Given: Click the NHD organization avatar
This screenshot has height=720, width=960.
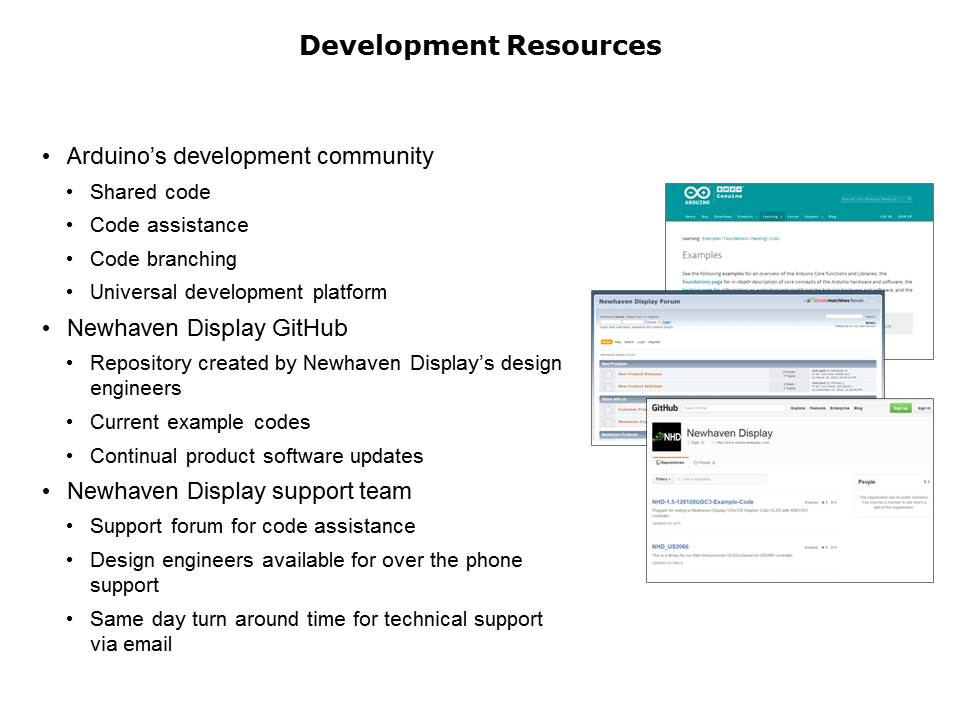Looking at the screenshot, I should pos(666,437).
